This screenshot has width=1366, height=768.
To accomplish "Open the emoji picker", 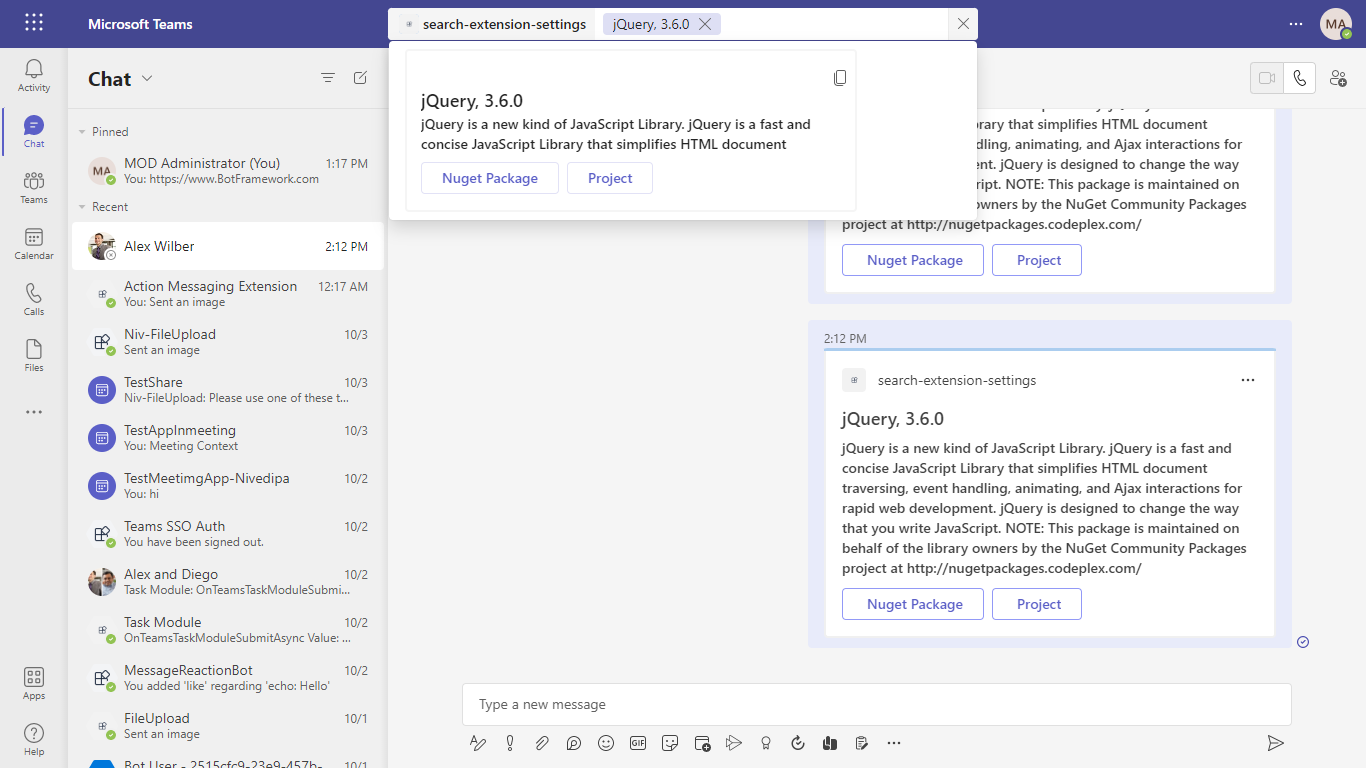I will tap(606, 743).
